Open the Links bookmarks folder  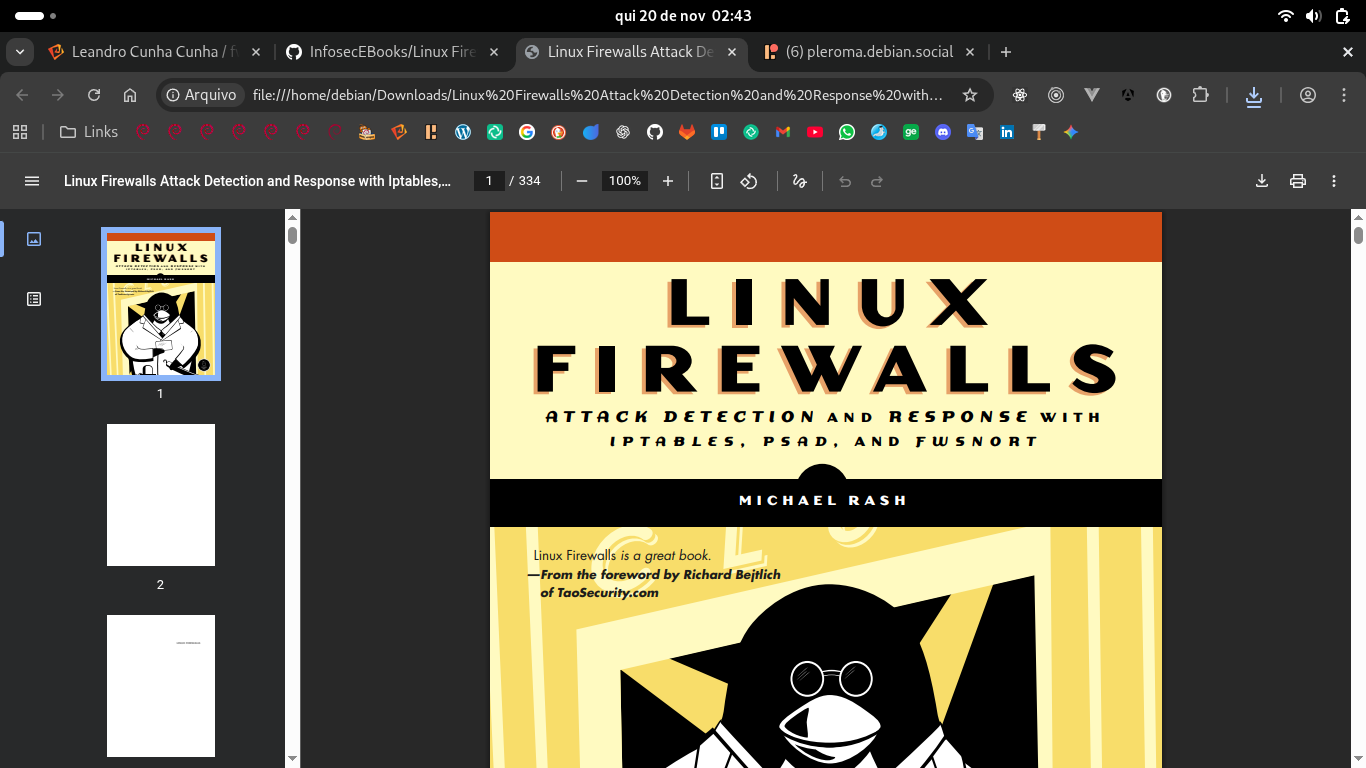[88, 132]
